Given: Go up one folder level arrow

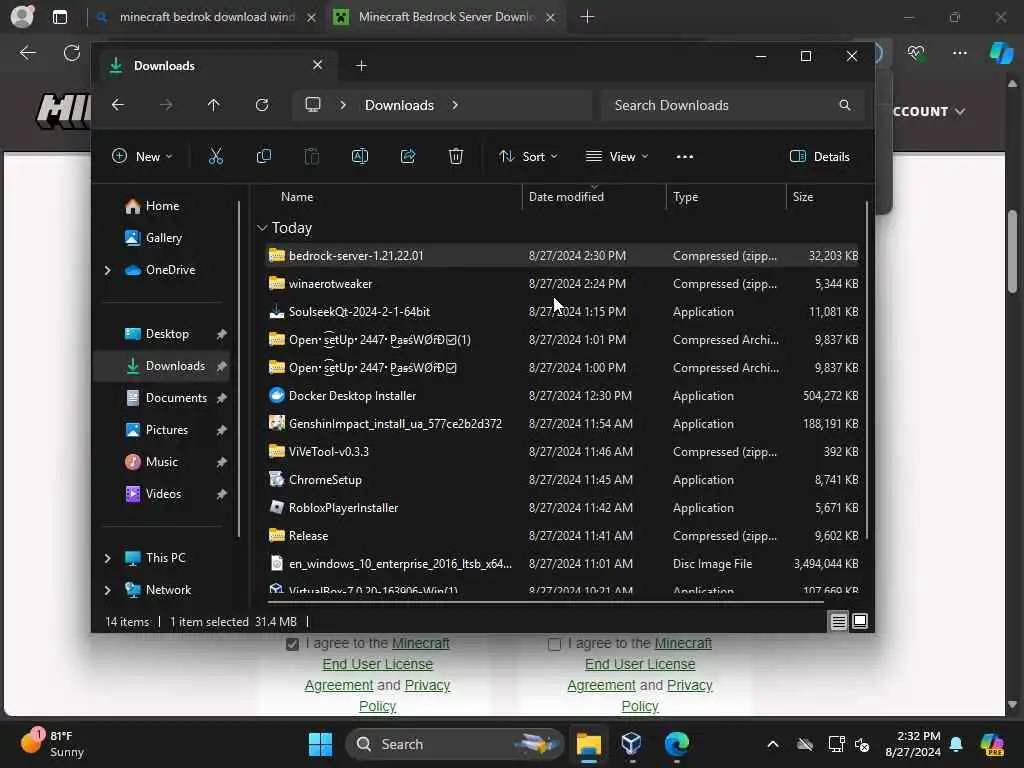Looking at the screenshot, I should point(214,105).
